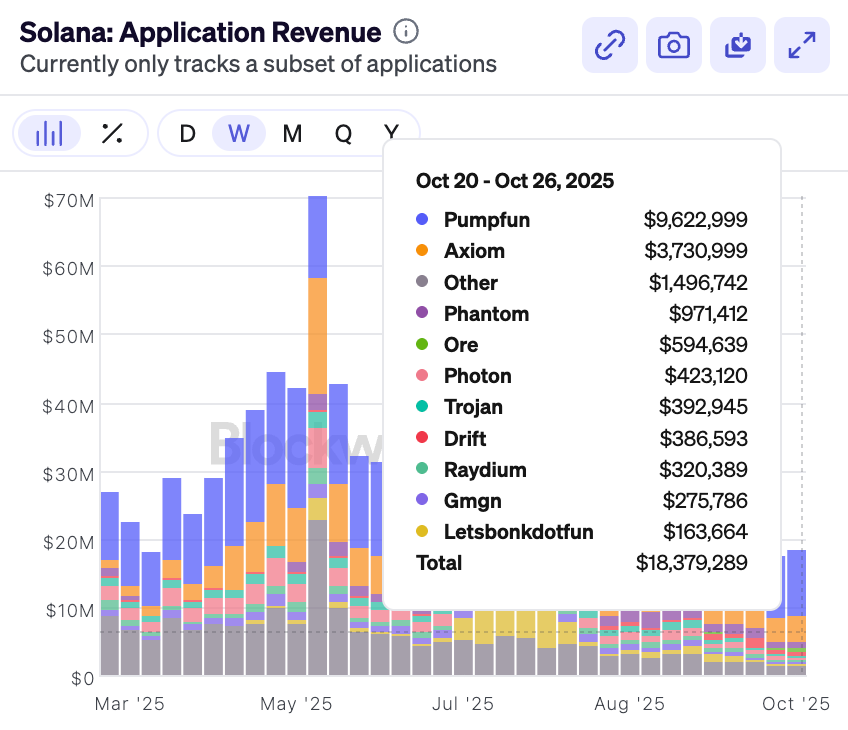Take chart screenshot with camera icon
Screen dimensions: 848x730
(674, 45)
